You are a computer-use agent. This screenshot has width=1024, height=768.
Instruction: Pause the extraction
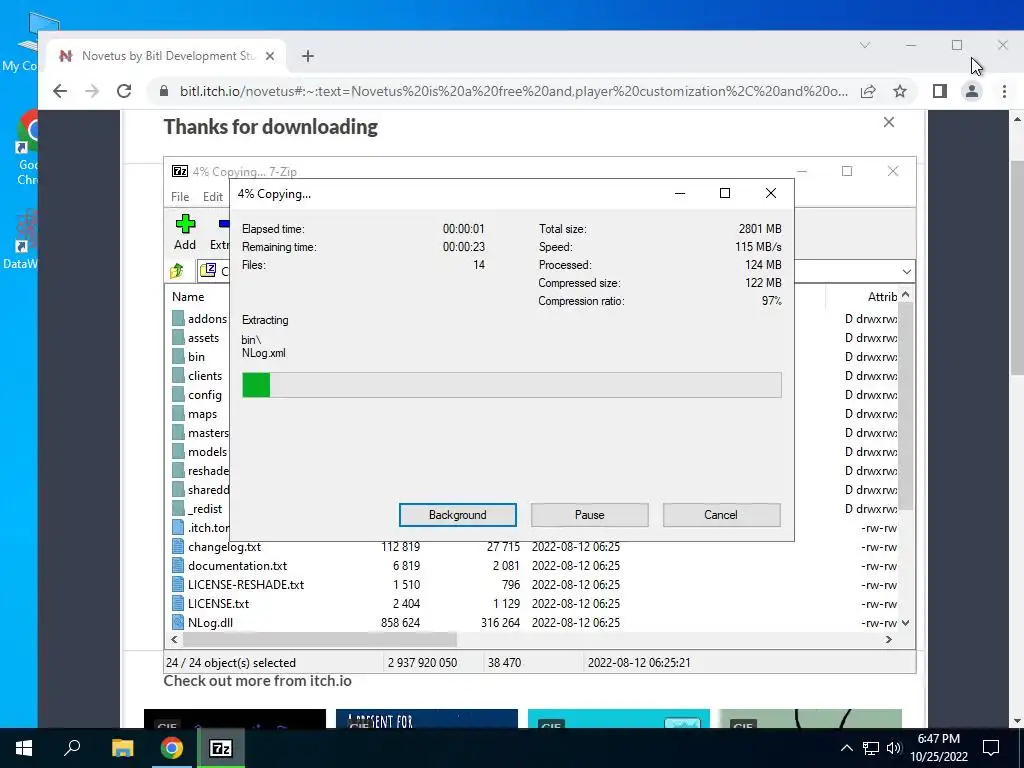(x=590, y=515)
